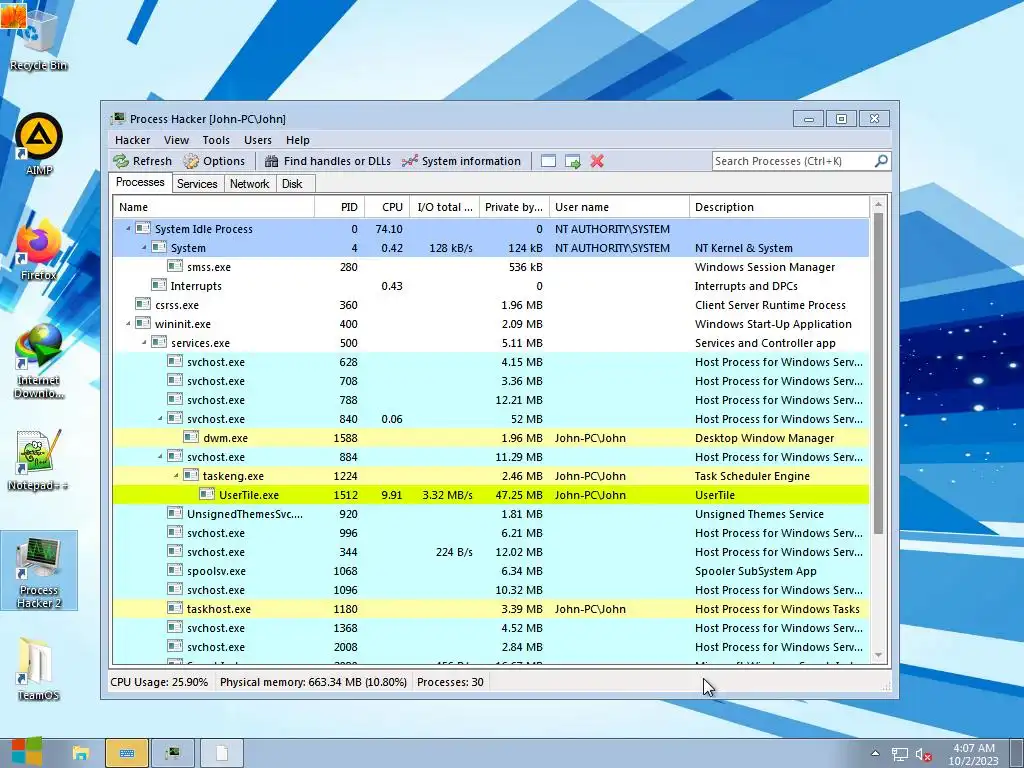
Task: Click scrollbar up arrow in process list
Action: [878, 205]
